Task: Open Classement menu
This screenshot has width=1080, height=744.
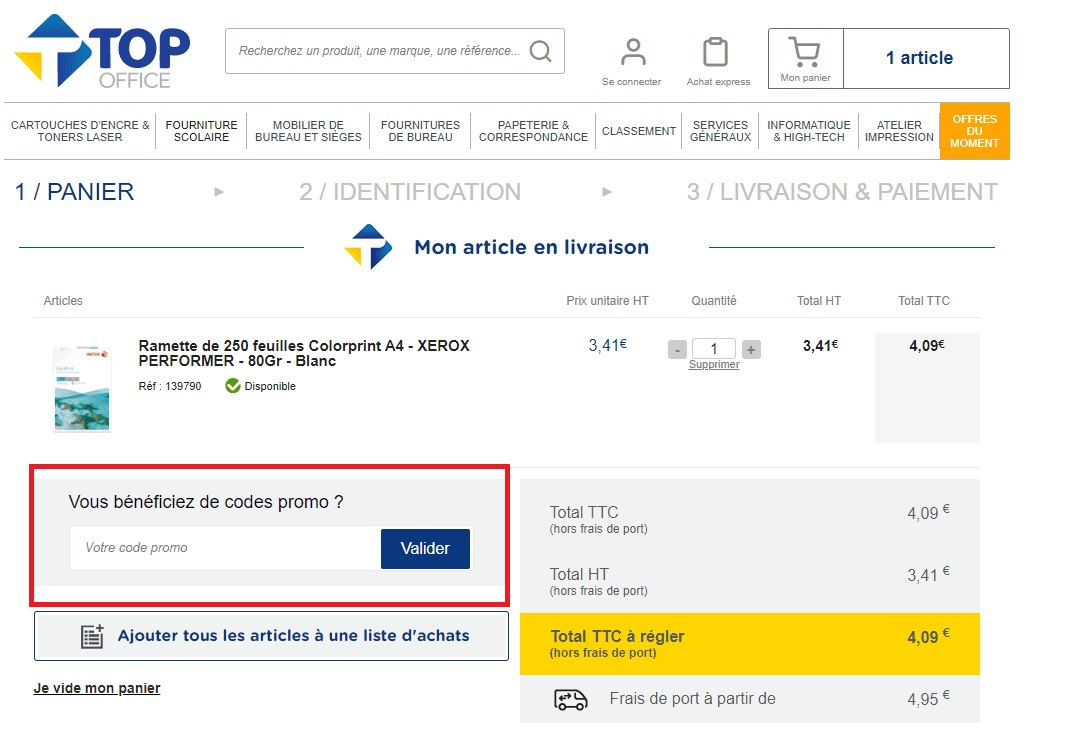Action: (638, 131)
